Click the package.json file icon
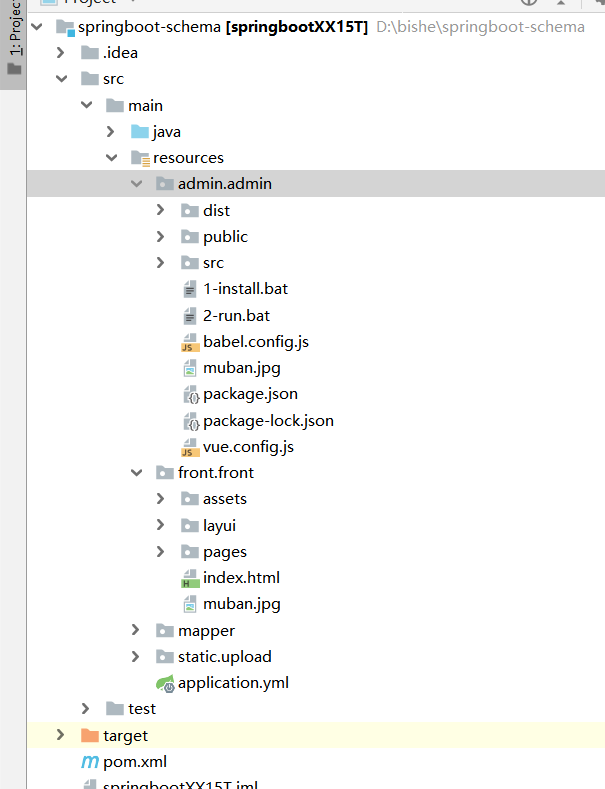This screenshot has width=605, height=789. 190,394
